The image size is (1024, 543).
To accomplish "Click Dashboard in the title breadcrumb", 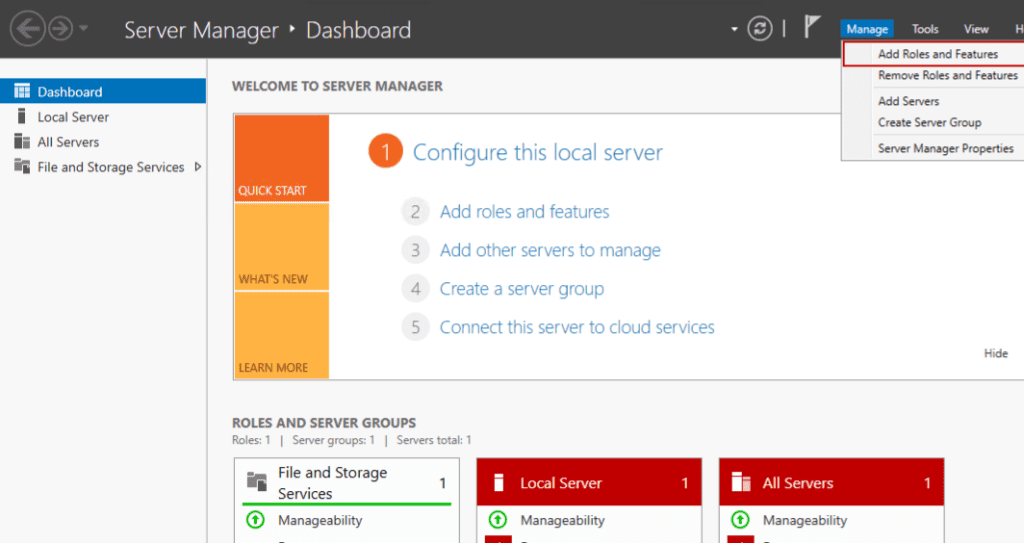I will pos(359,30).
